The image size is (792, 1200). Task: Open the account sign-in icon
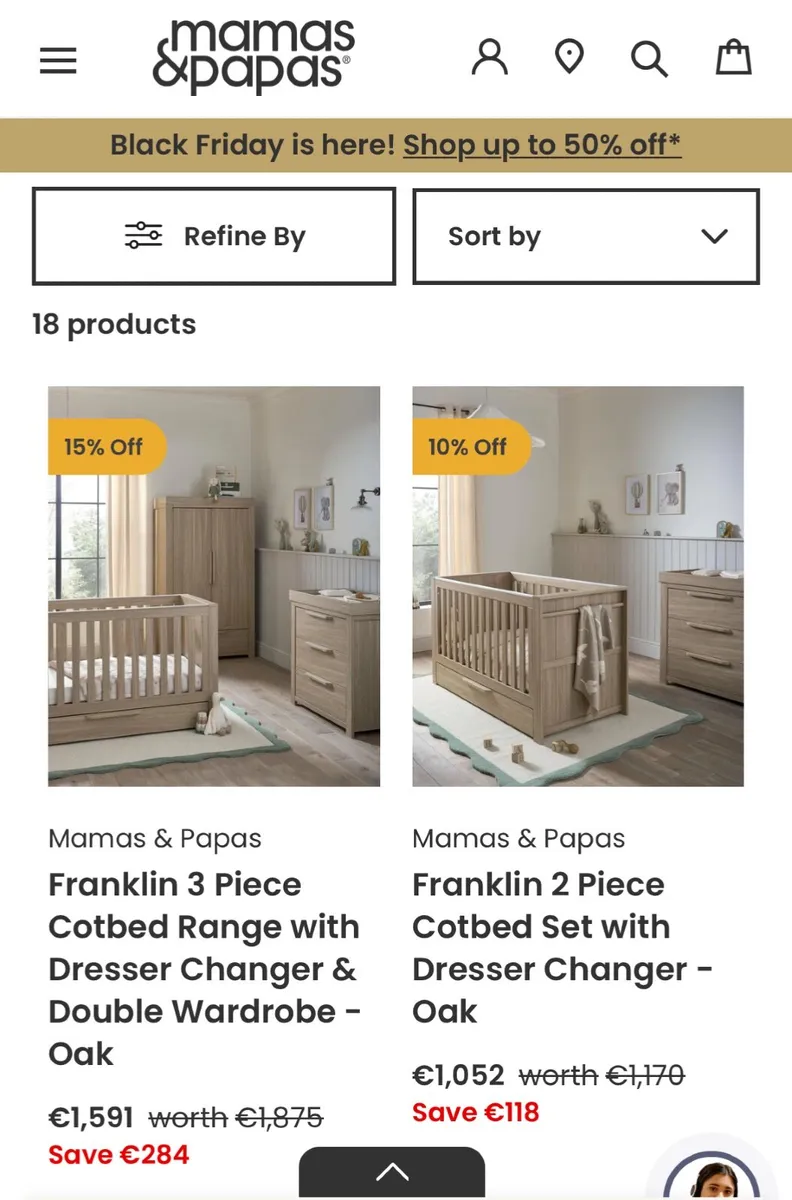(x=489, y=58)
